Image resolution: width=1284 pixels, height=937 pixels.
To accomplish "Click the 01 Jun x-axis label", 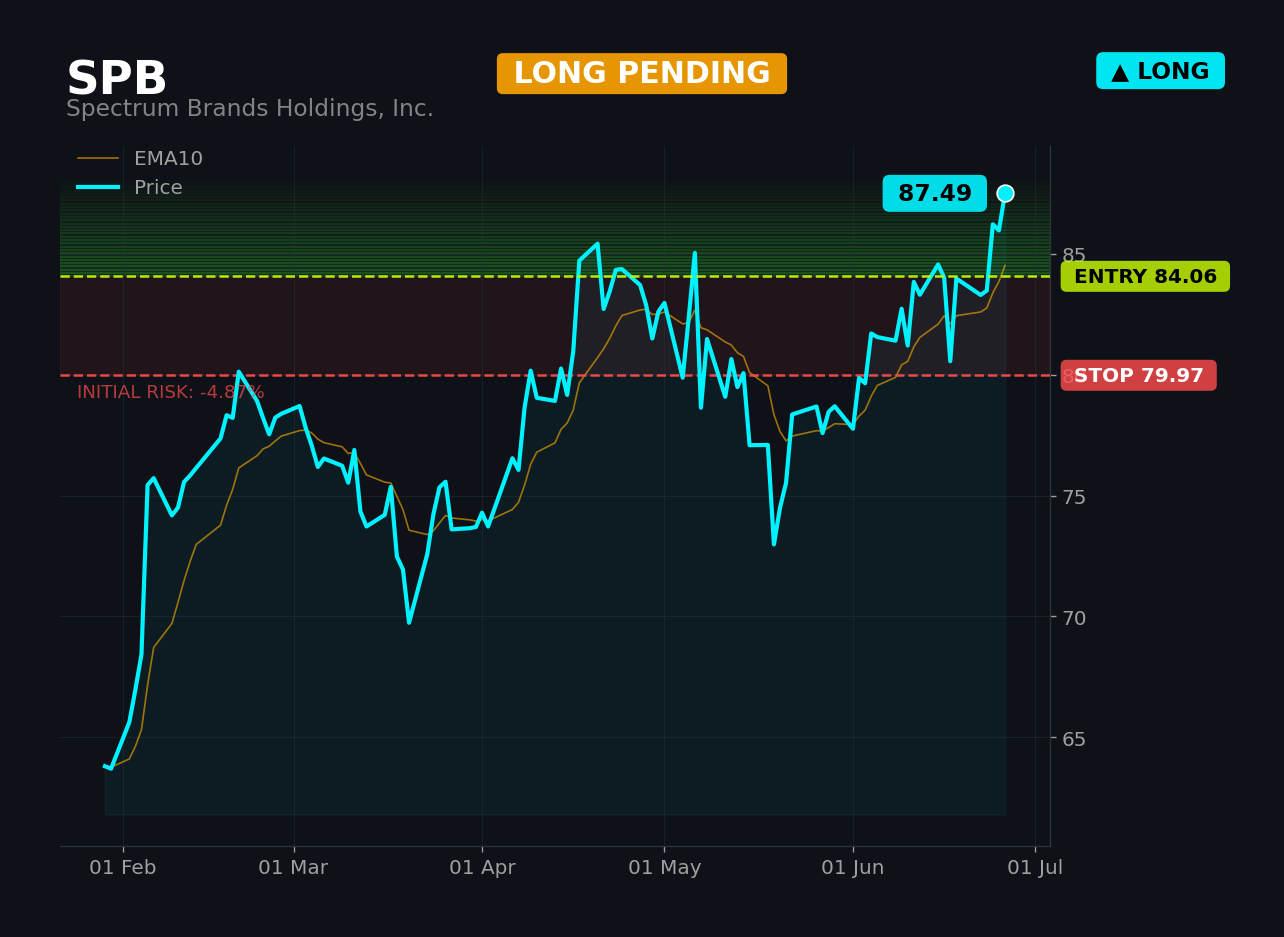I will [853, 868].
